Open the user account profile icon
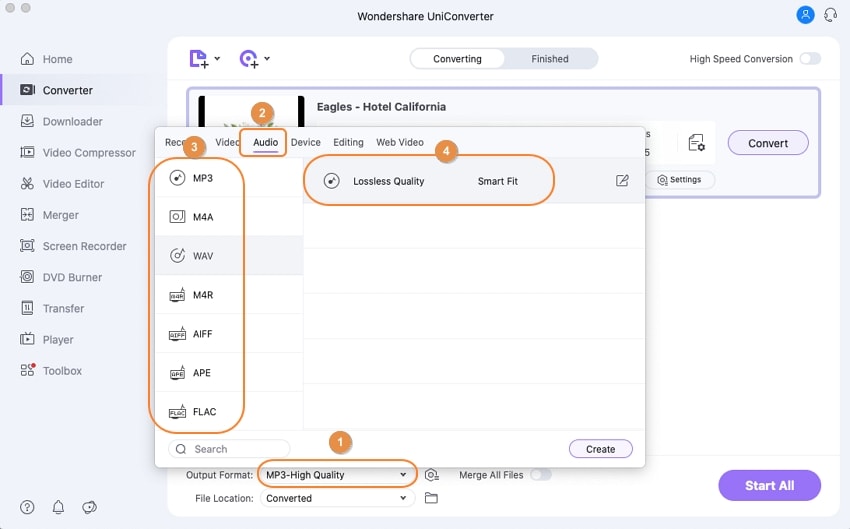The image size is (850, 529). [x=806, y=15]
